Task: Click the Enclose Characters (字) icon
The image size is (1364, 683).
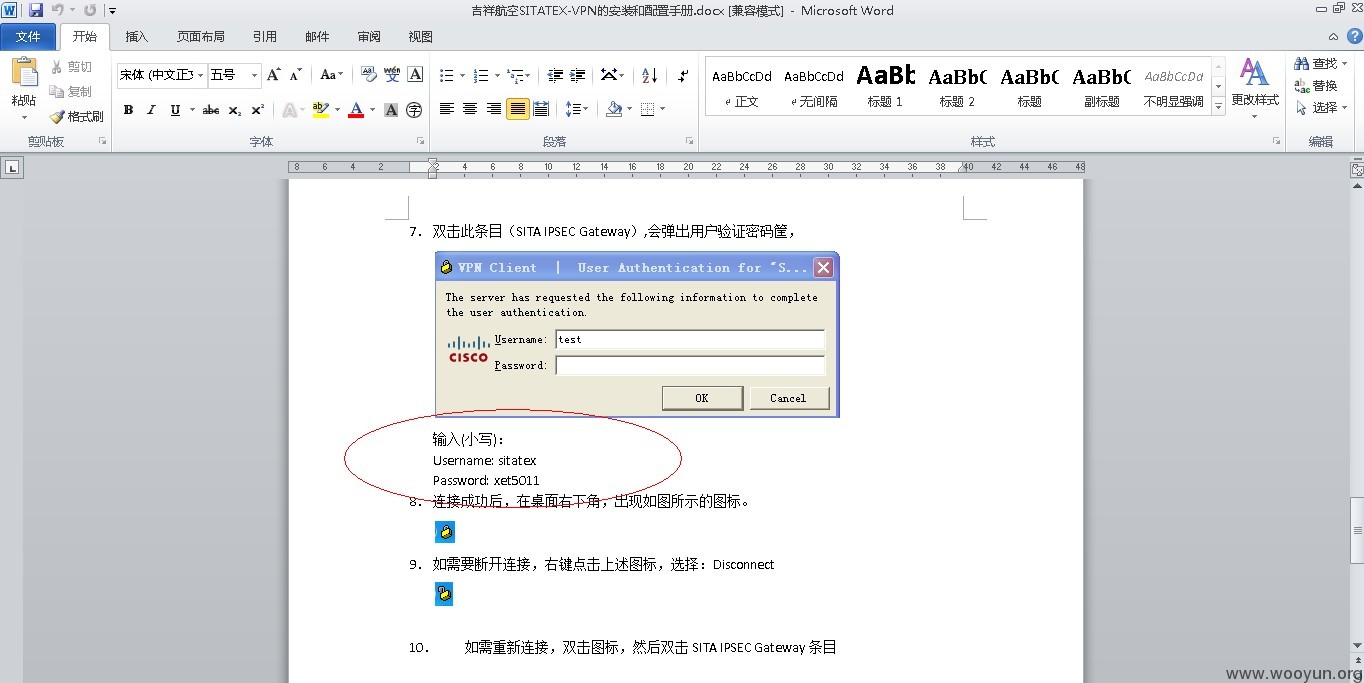Action: tap(414, 110)
